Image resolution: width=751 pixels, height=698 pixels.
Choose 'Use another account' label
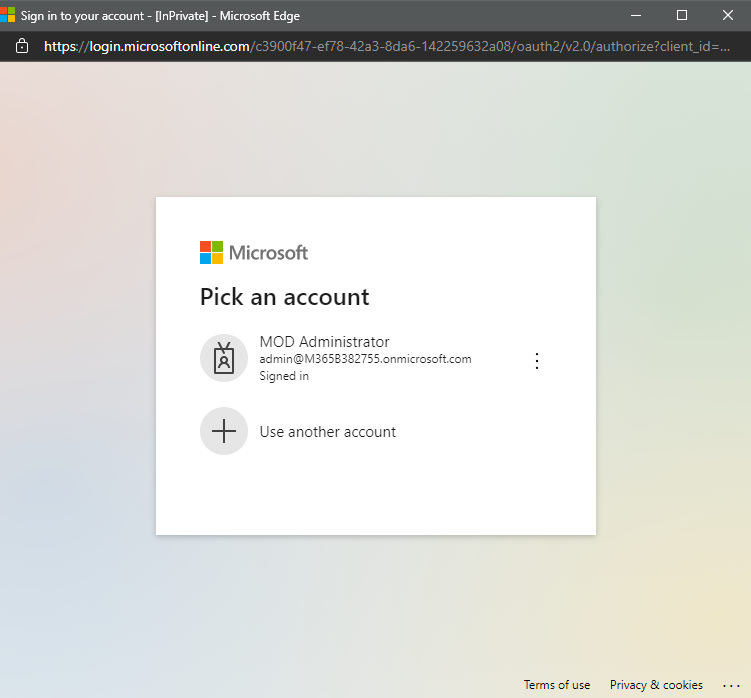327,432
